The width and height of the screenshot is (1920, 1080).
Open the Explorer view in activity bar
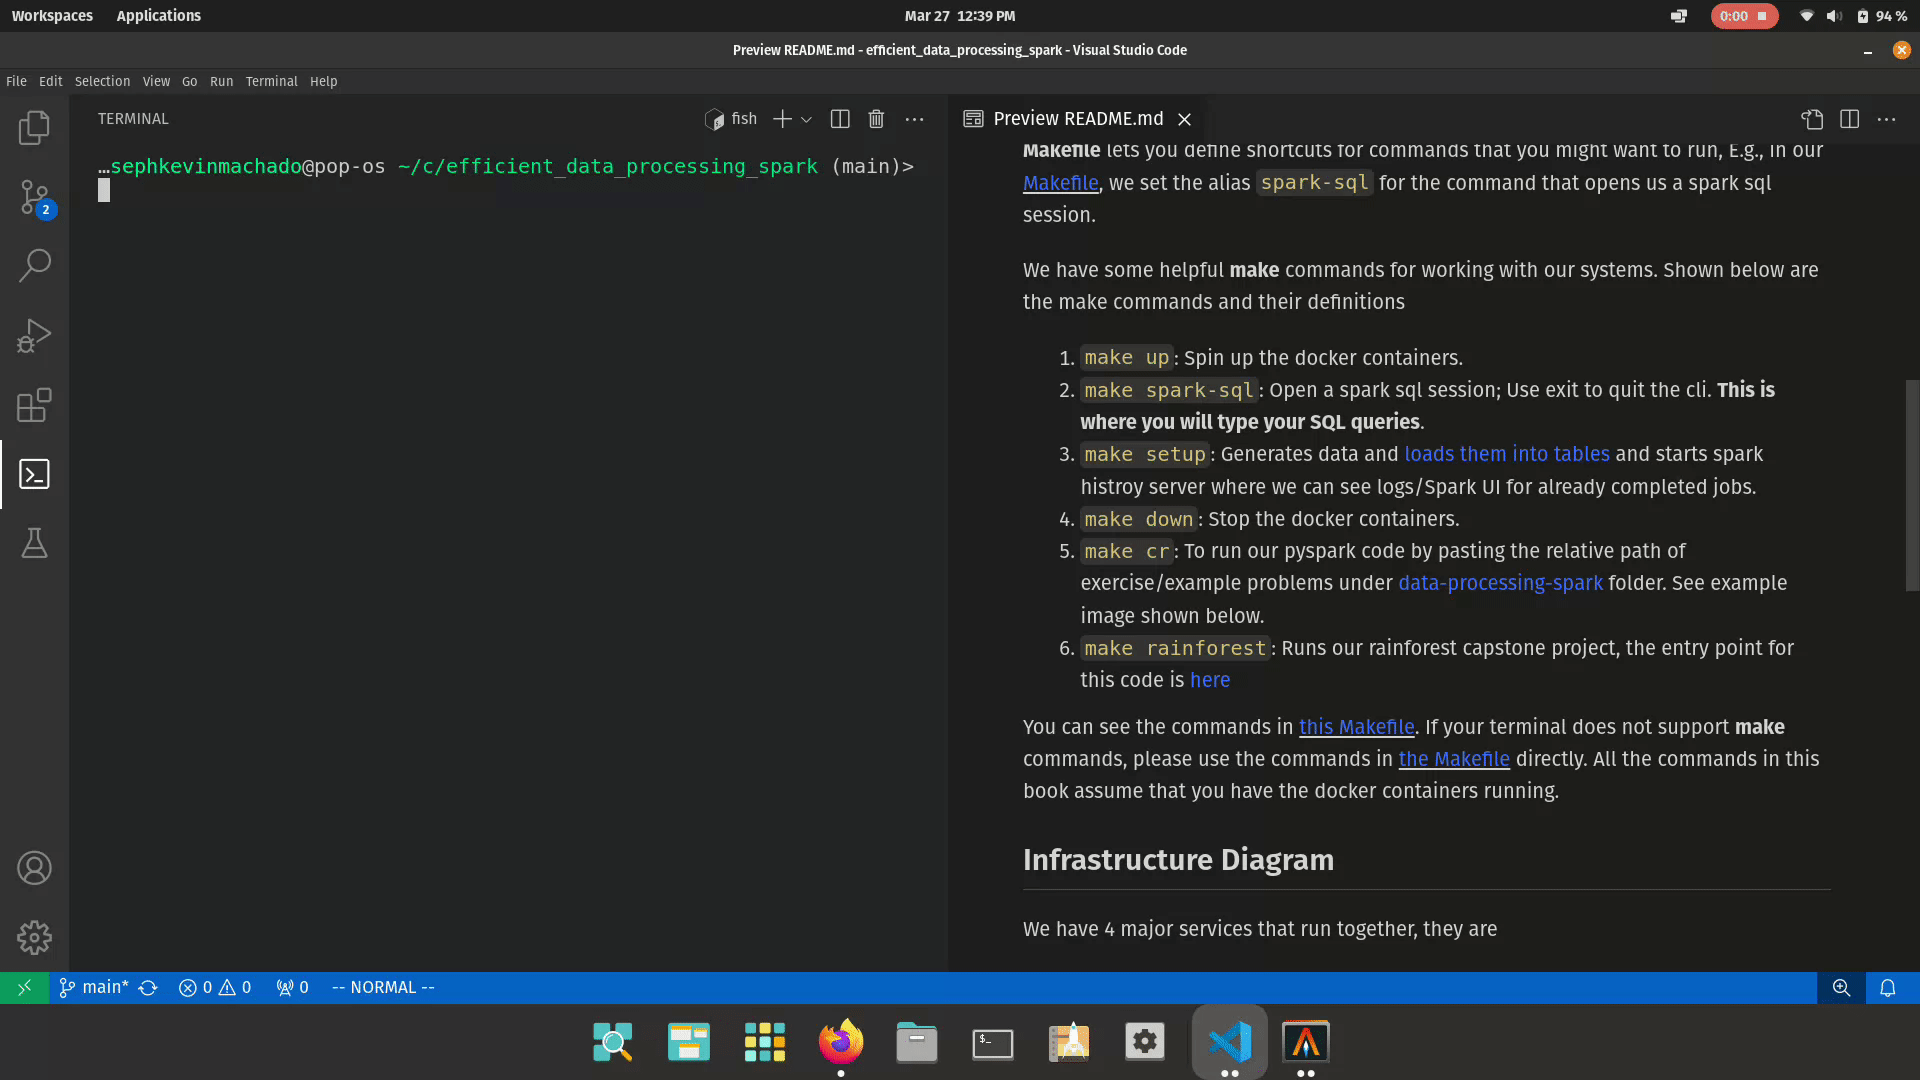[x=34, y=128]
